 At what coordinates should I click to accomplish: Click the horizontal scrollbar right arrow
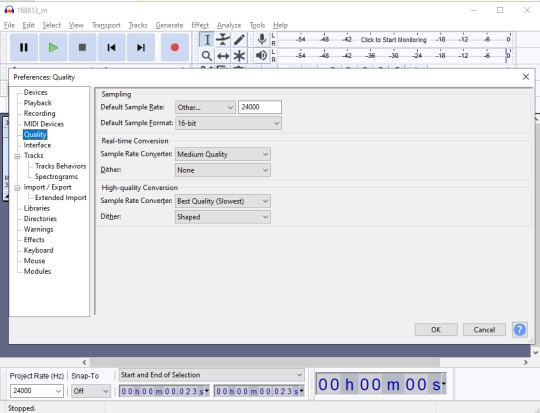(x=526, y=362)
